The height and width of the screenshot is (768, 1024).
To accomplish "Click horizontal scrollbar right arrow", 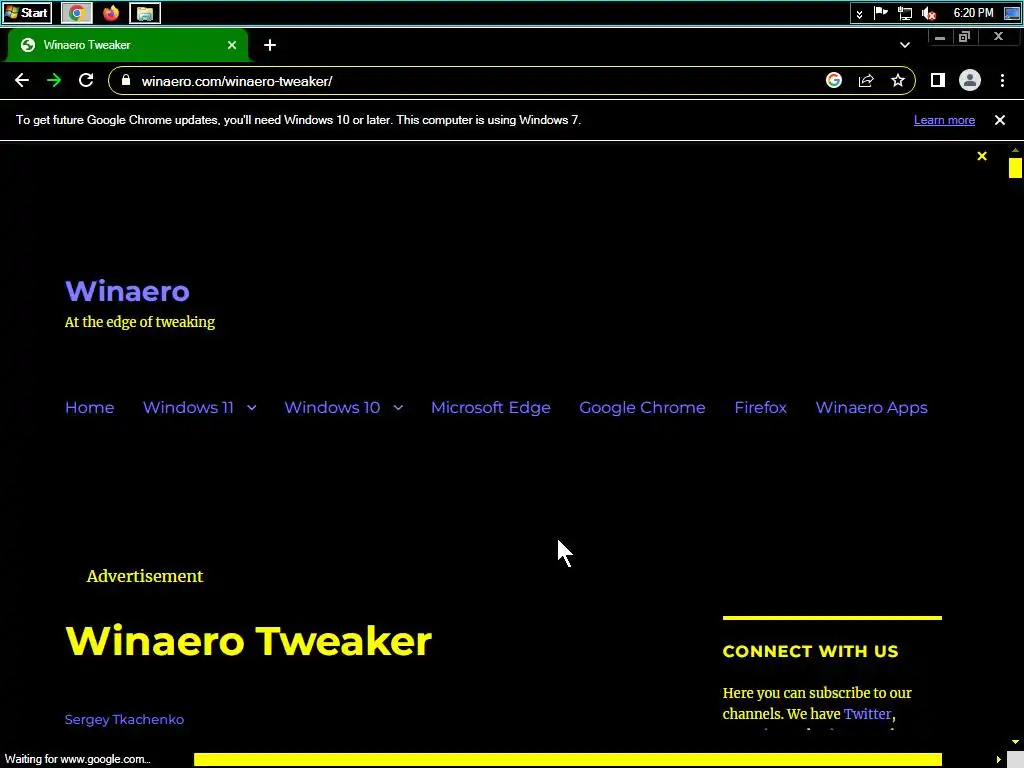I will click(998, 760).
